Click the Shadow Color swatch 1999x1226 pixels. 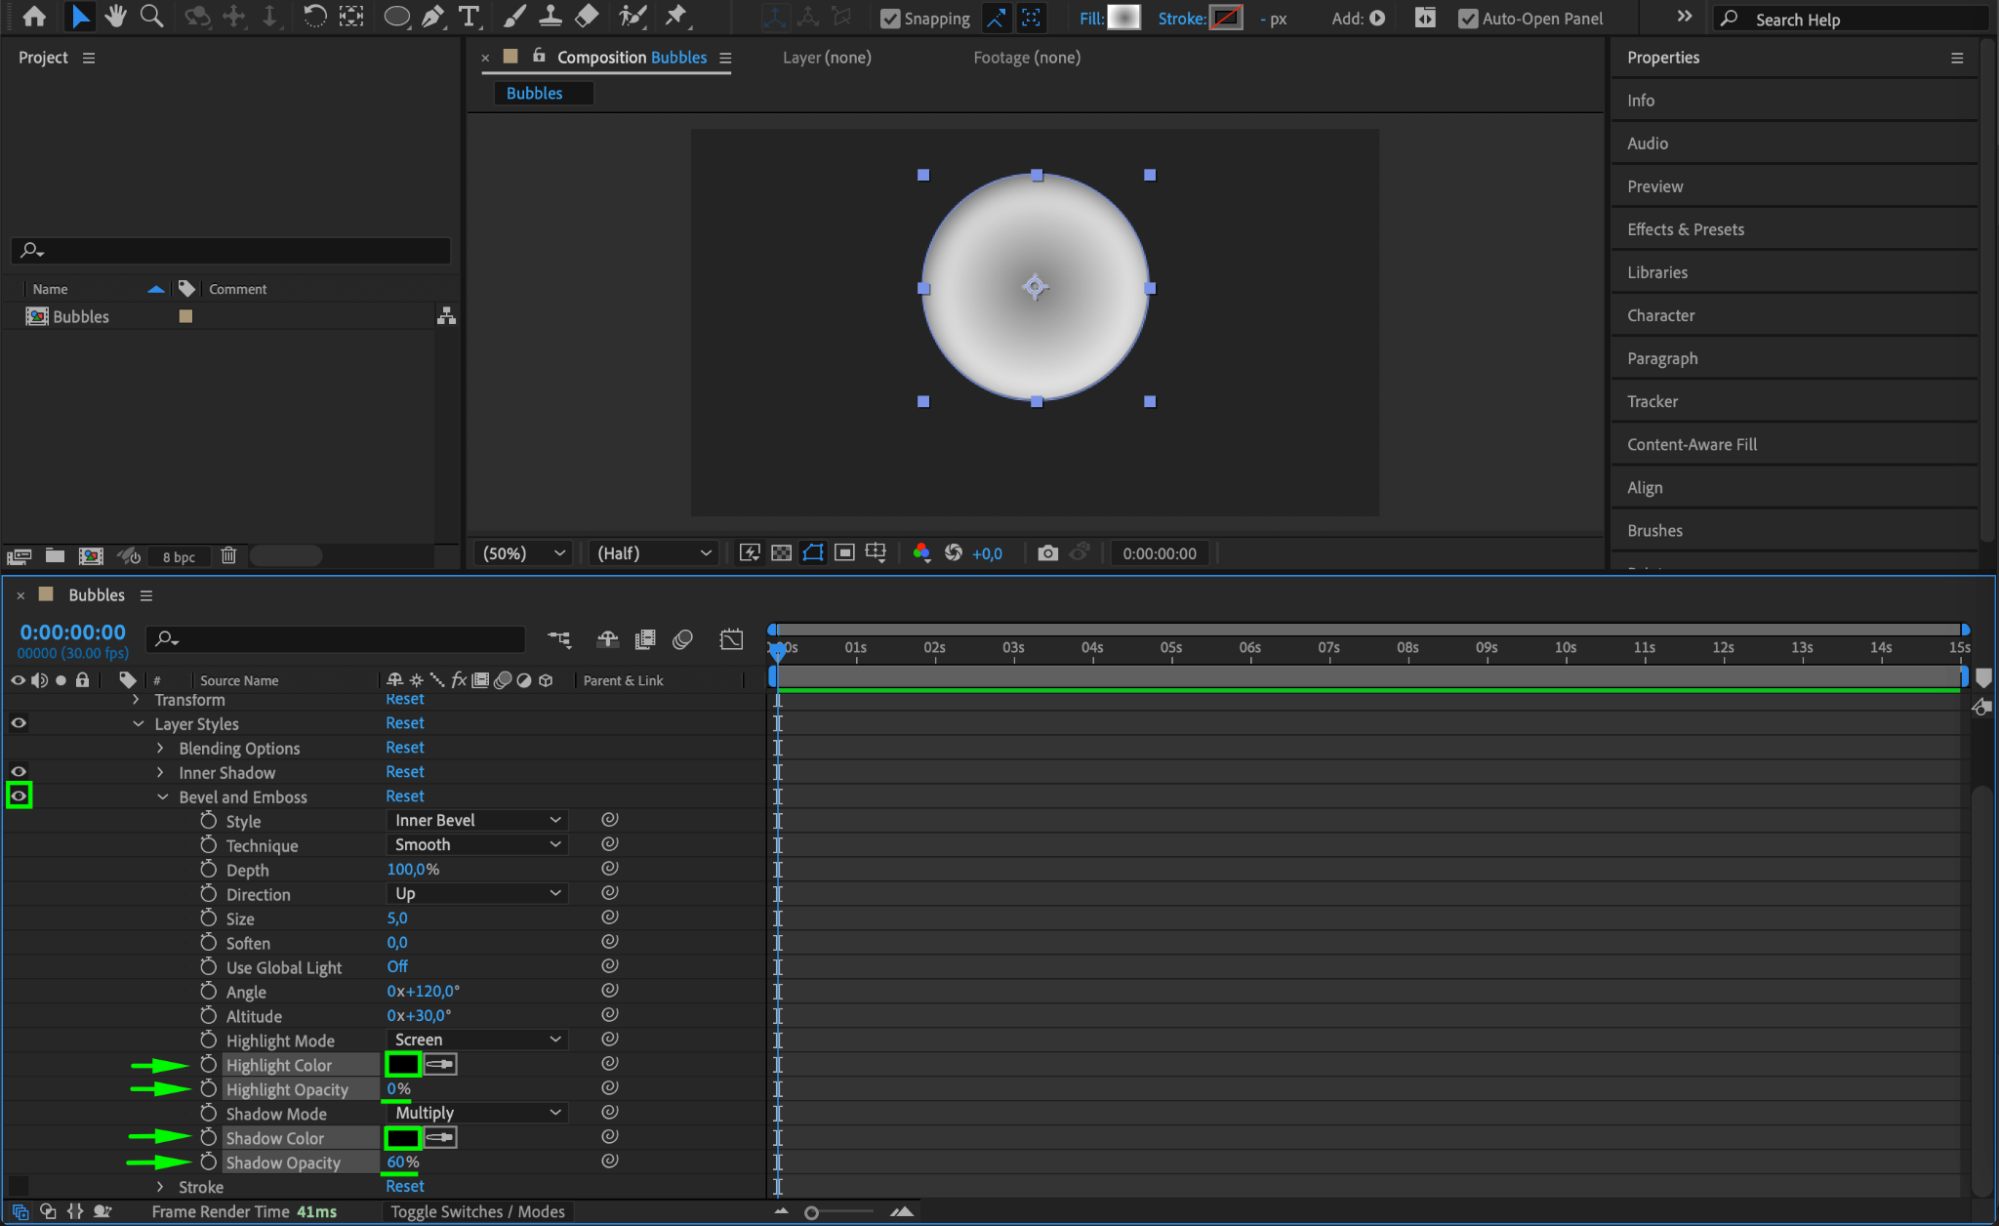(403, 1138)
